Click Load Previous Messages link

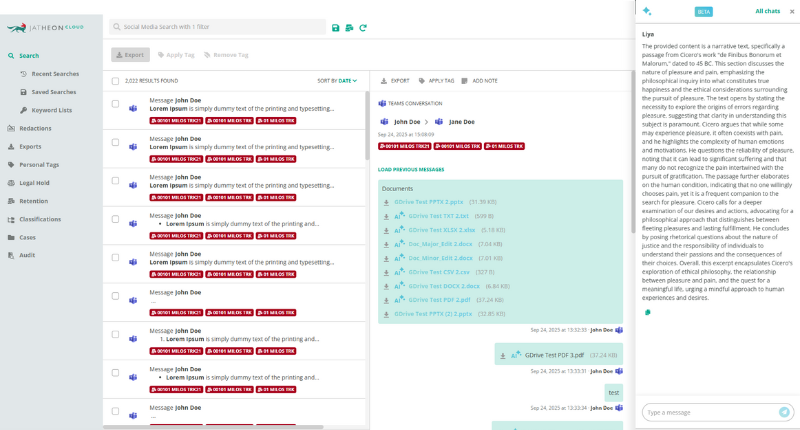click(411, 169)
